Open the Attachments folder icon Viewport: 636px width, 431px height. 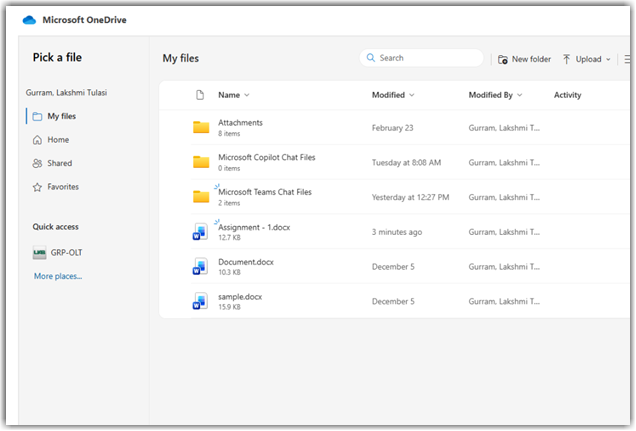tap(201, 128)
